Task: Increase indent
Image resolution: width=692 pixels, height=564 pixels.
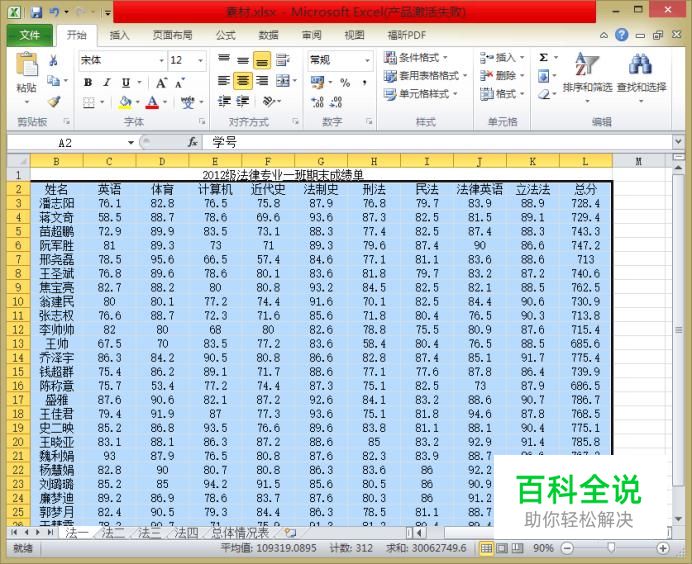Action: (x=243, y=102)
